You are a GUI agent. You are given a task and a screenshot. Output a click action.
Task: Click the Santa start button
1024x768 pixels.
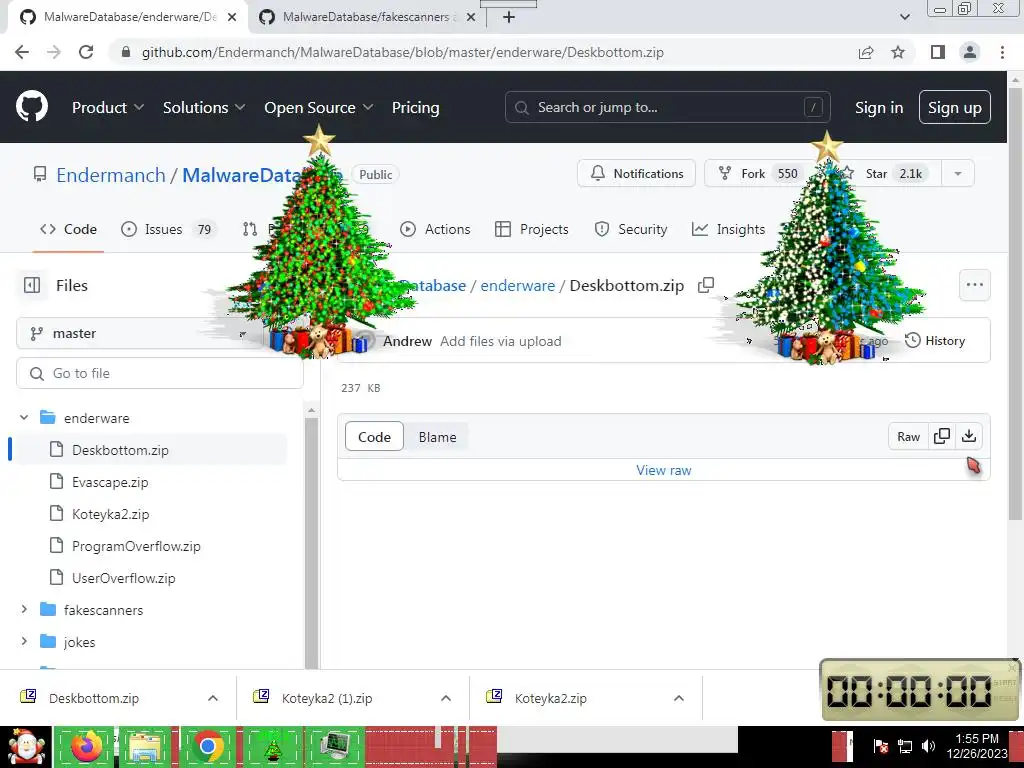point(25,746)
